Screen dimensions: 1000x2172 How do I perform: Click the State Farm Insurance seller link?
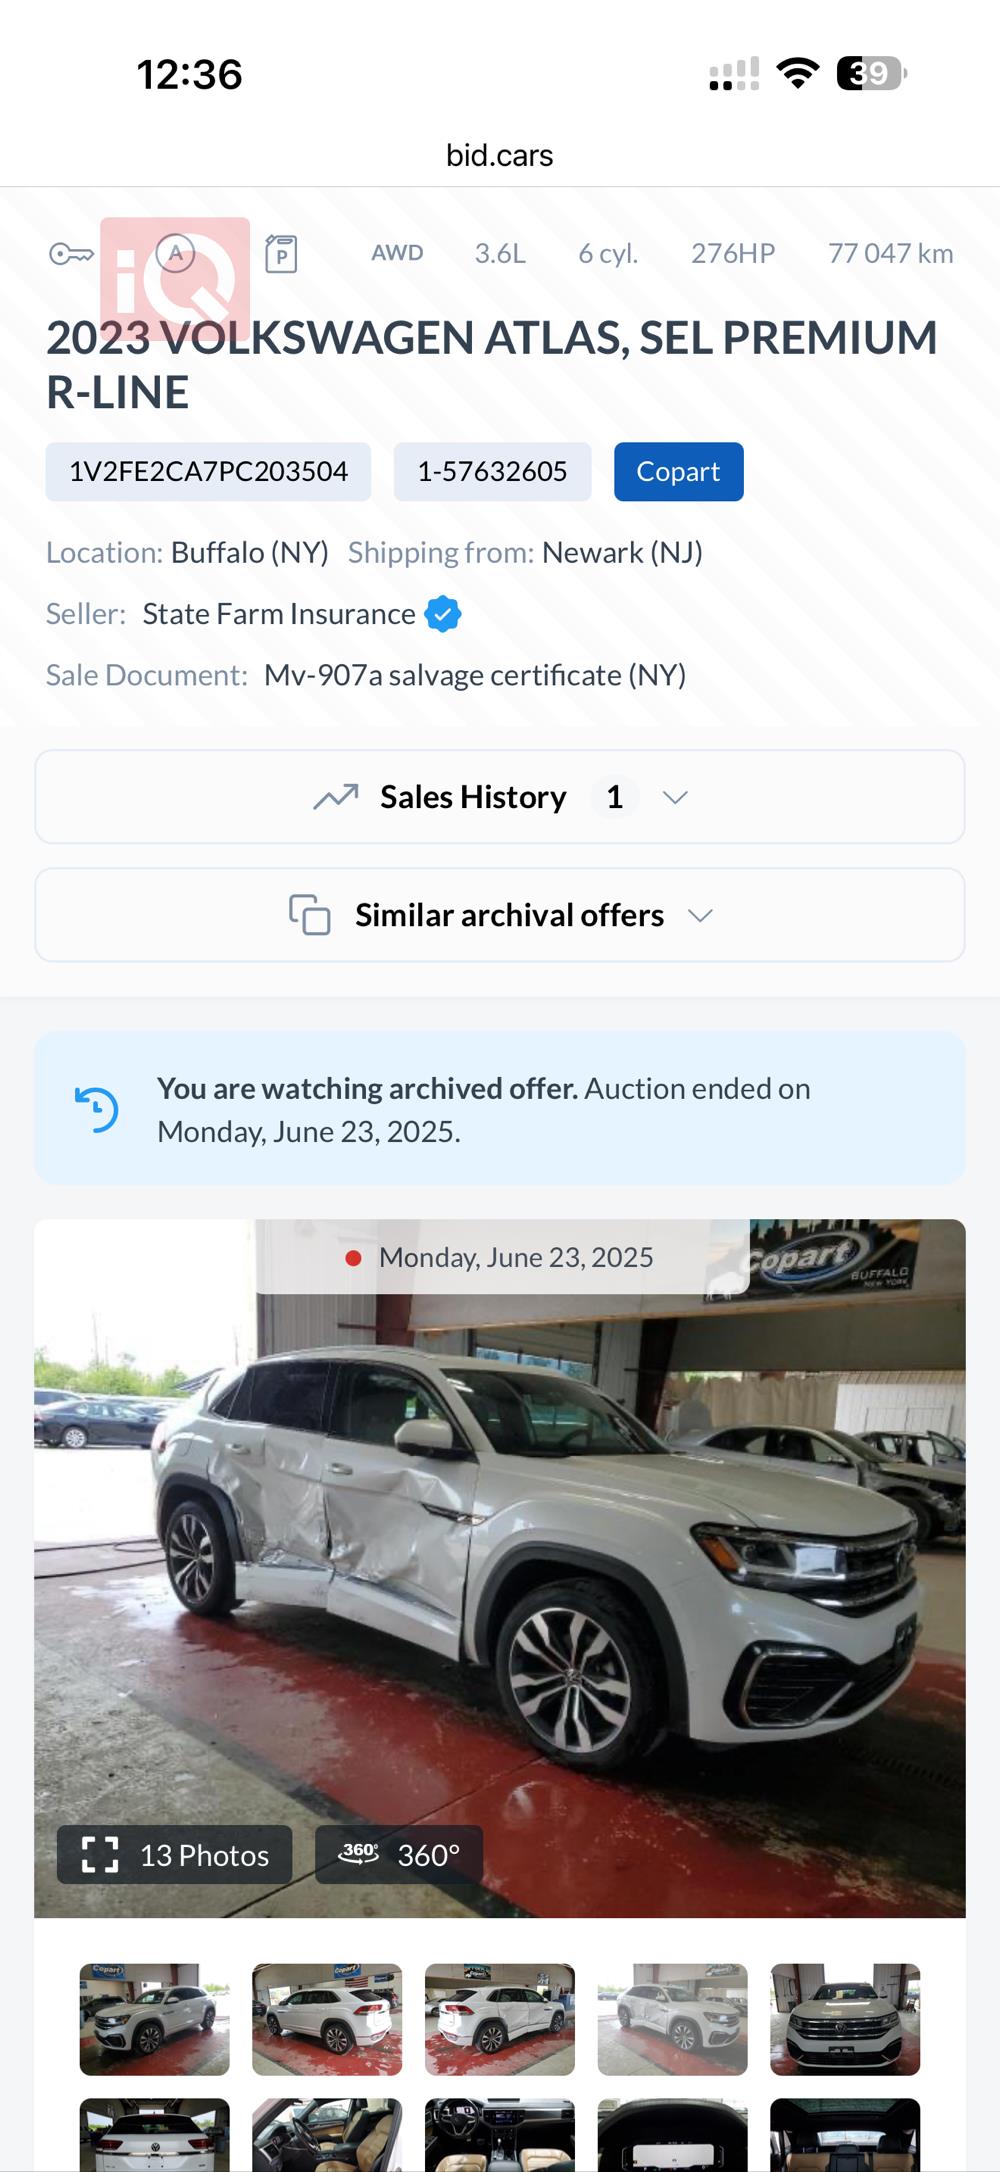(279, 614)
